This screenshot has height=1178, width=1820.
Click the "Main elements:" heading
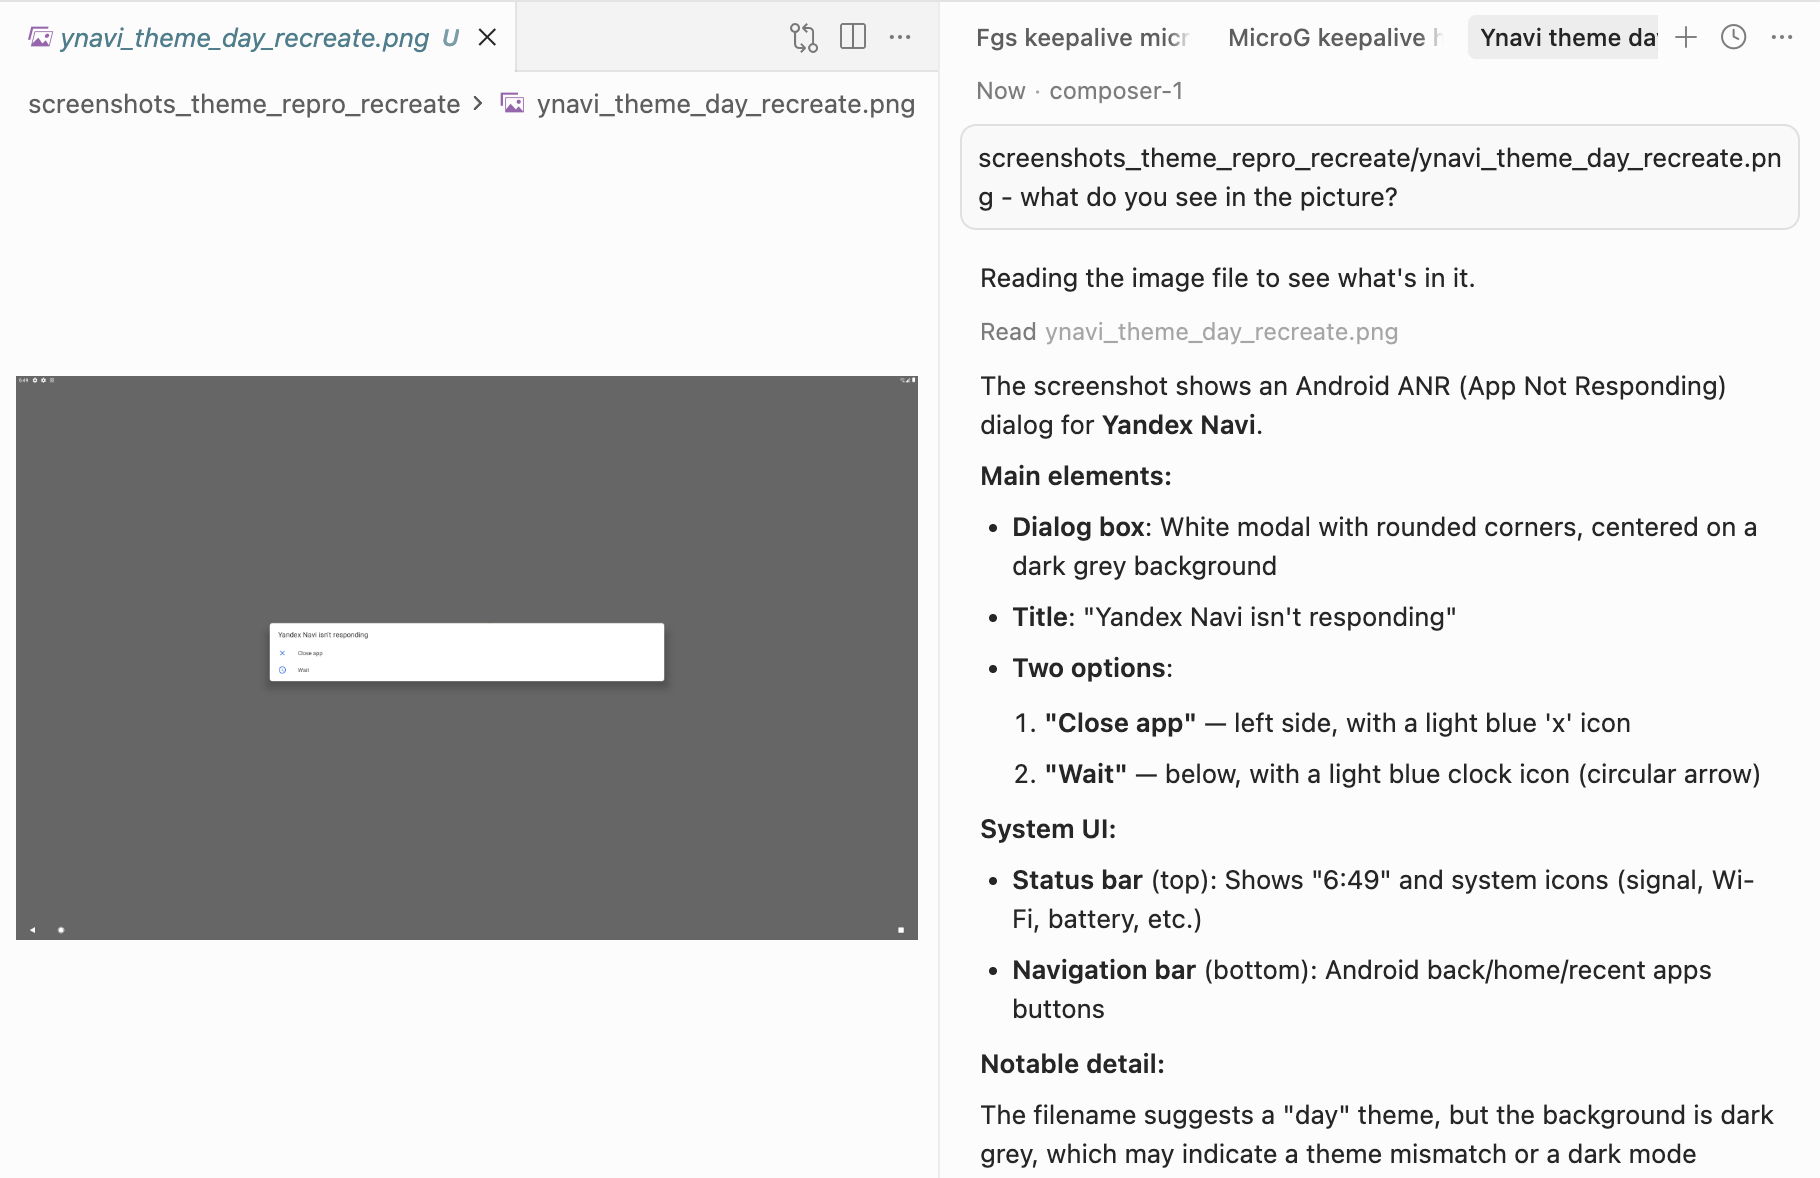[x=1076, y=476]
